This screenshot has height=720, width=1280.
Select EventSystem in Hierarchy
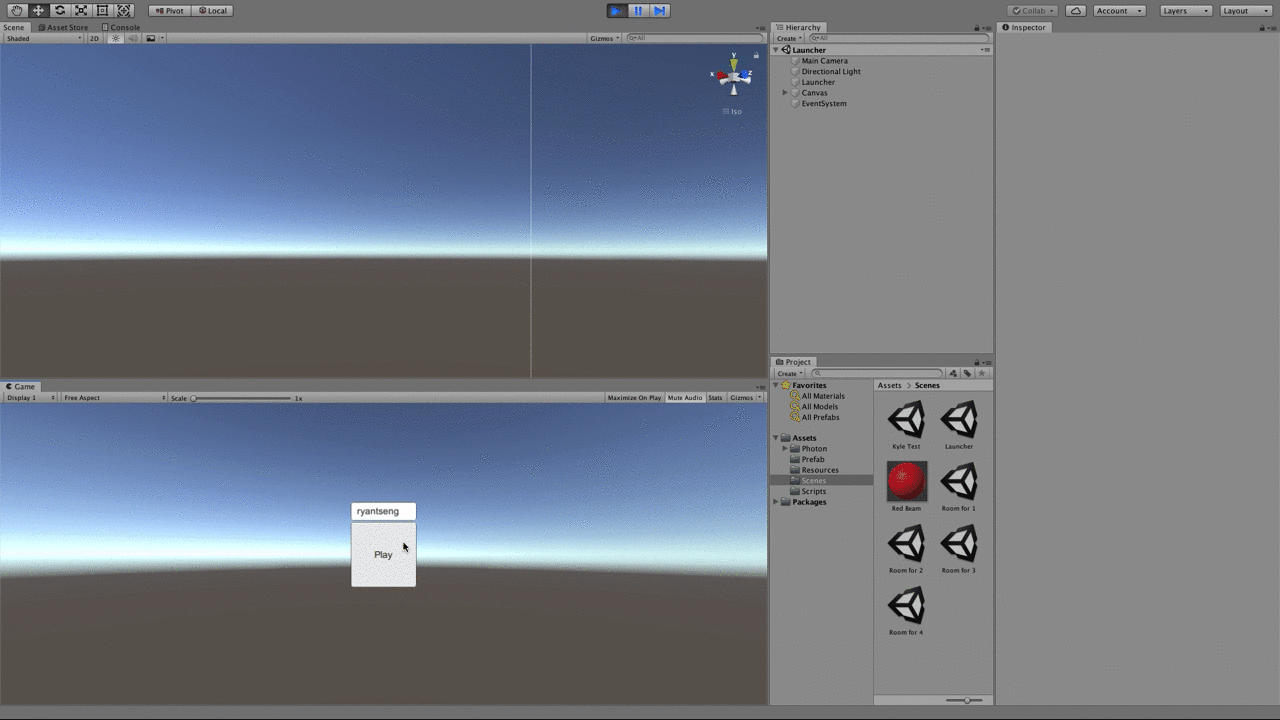824,103
